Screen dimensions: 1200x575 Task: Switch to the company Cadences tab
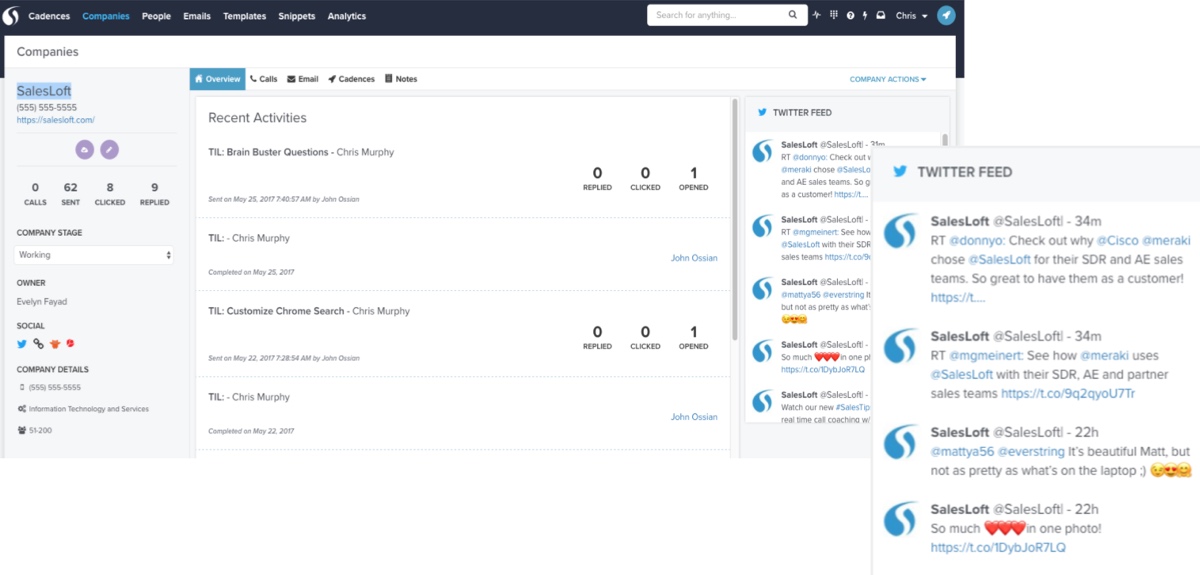click(352, 79)
